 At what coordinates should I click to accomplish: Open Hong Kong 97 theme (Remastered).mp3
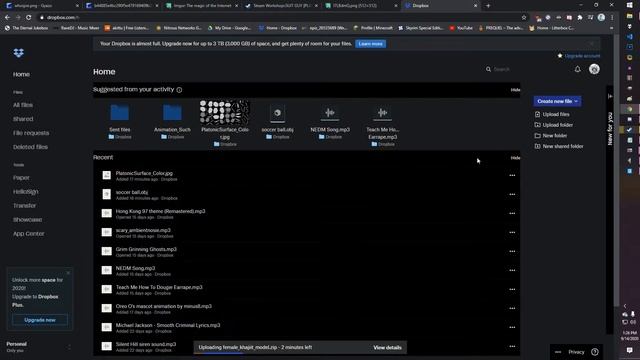tap(160, 211)
